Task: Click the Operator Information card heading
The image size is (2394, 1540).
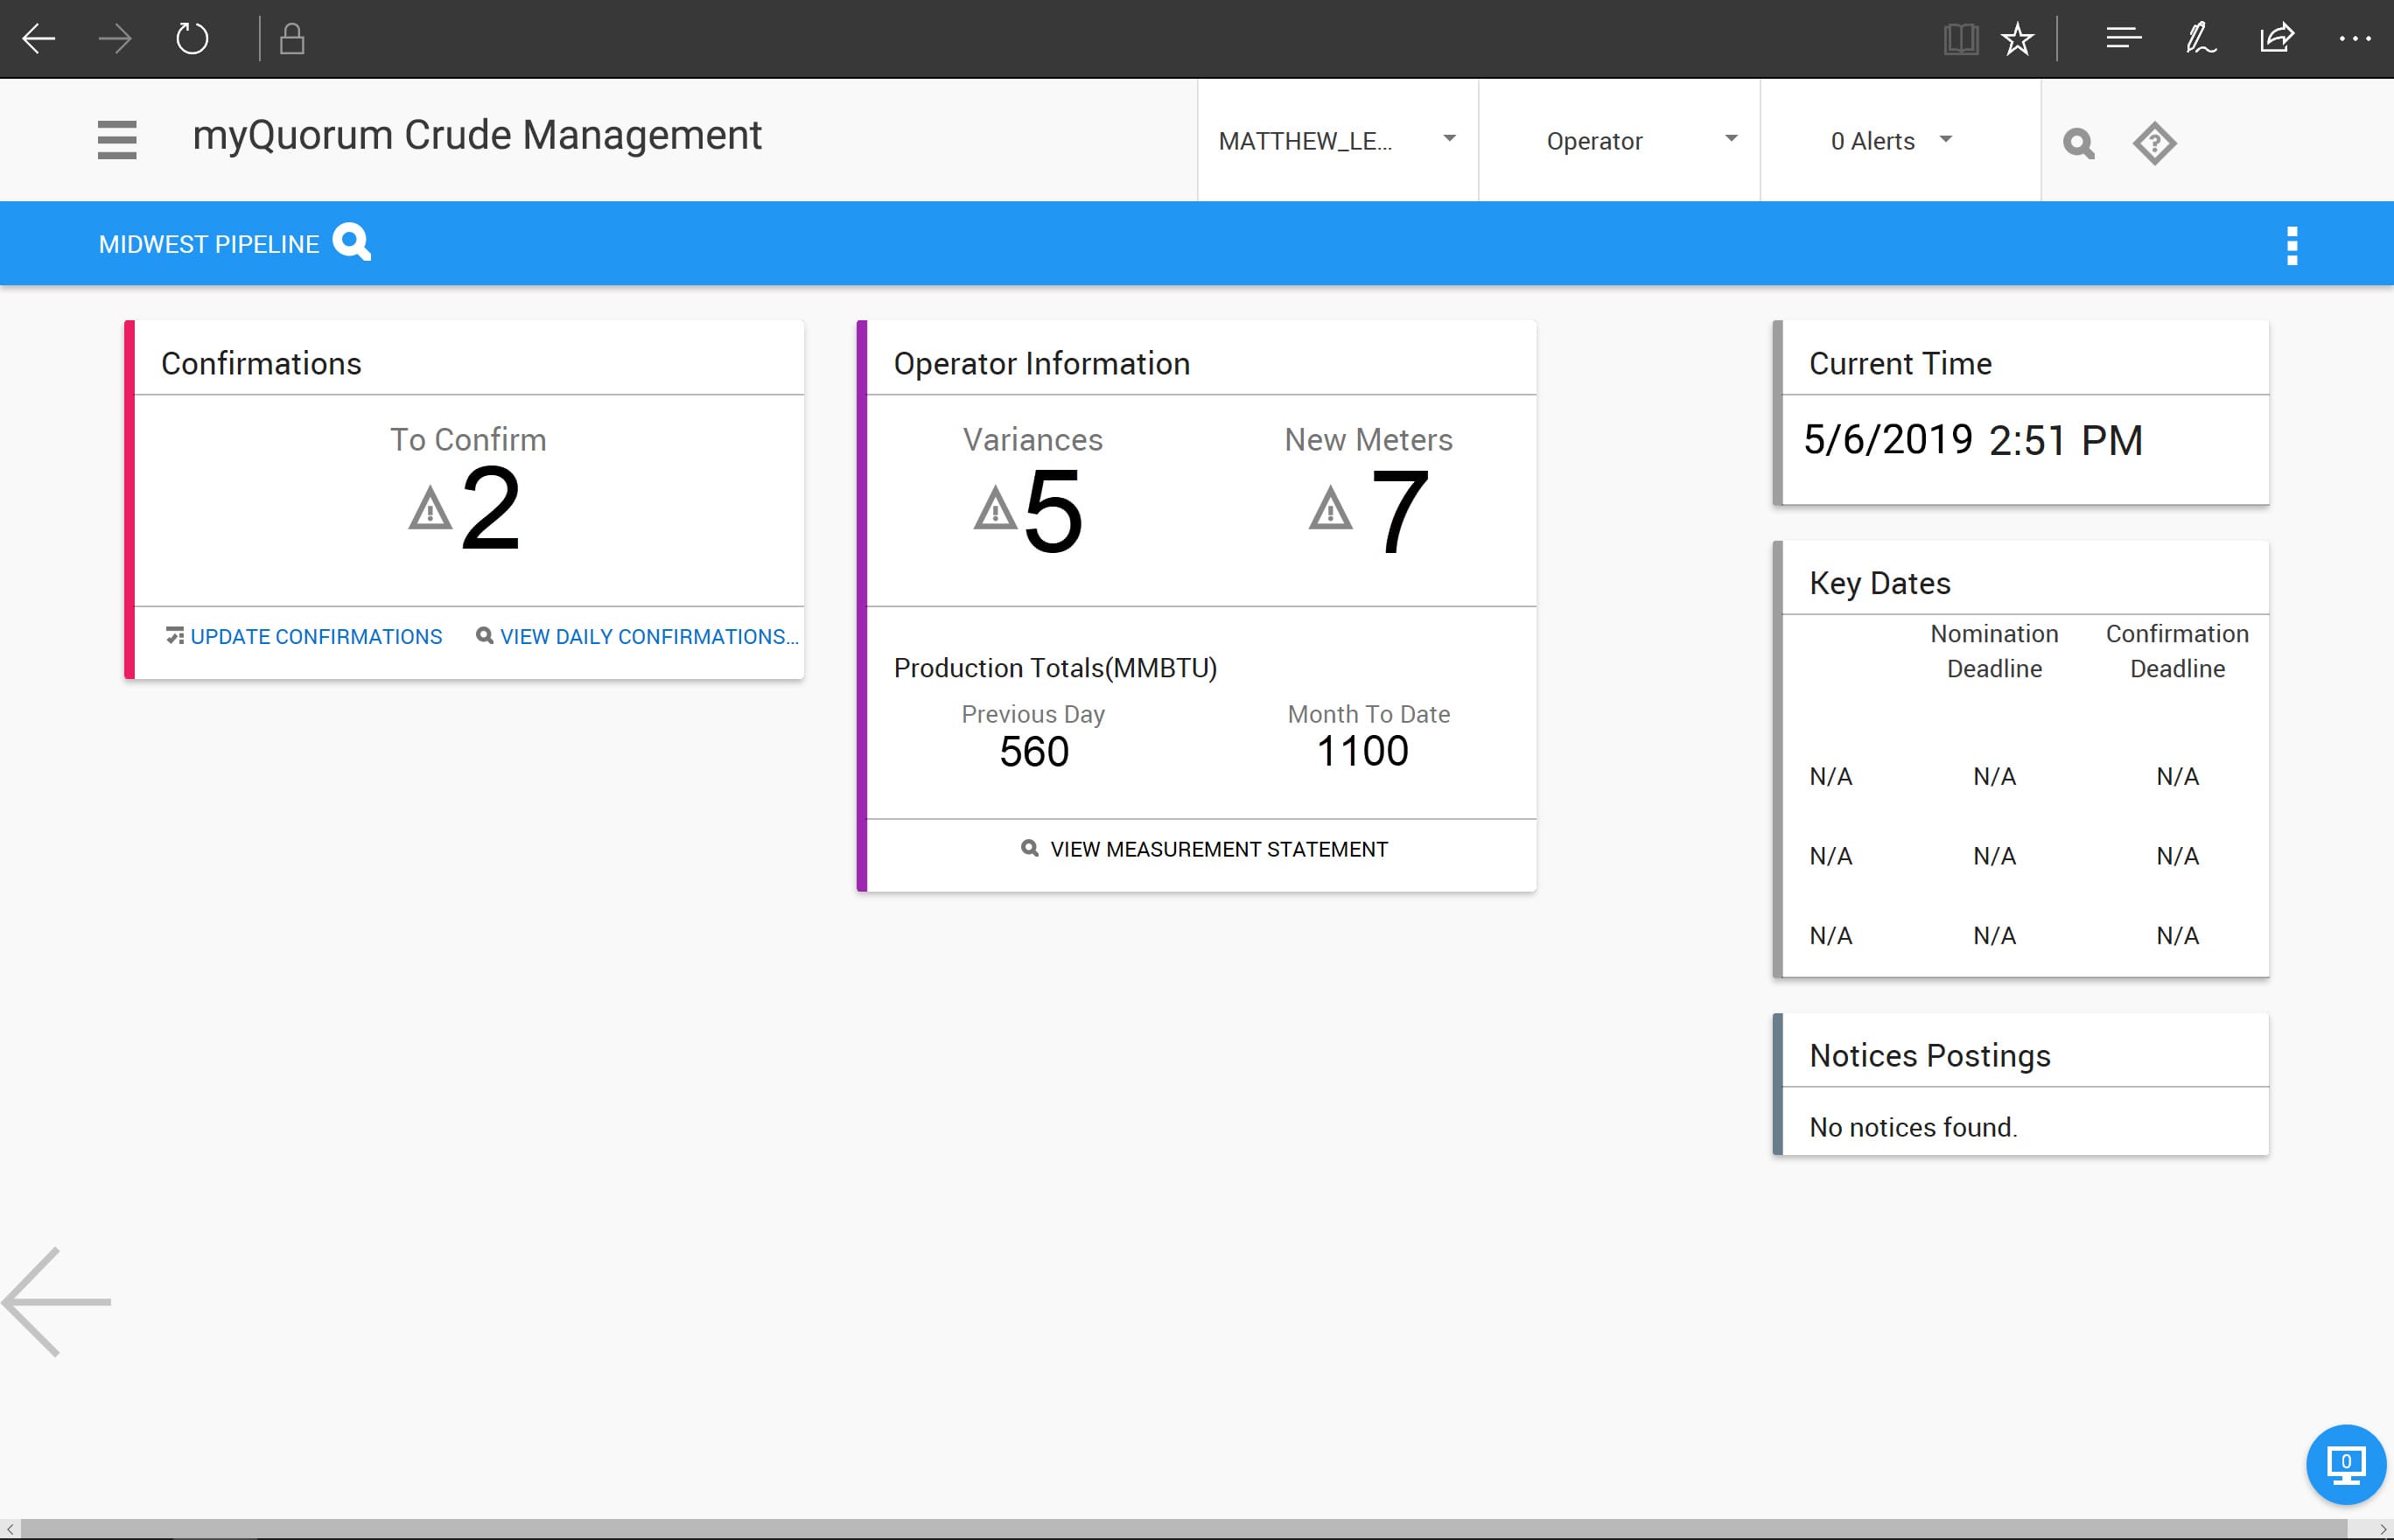Action: coord(1041,363)
